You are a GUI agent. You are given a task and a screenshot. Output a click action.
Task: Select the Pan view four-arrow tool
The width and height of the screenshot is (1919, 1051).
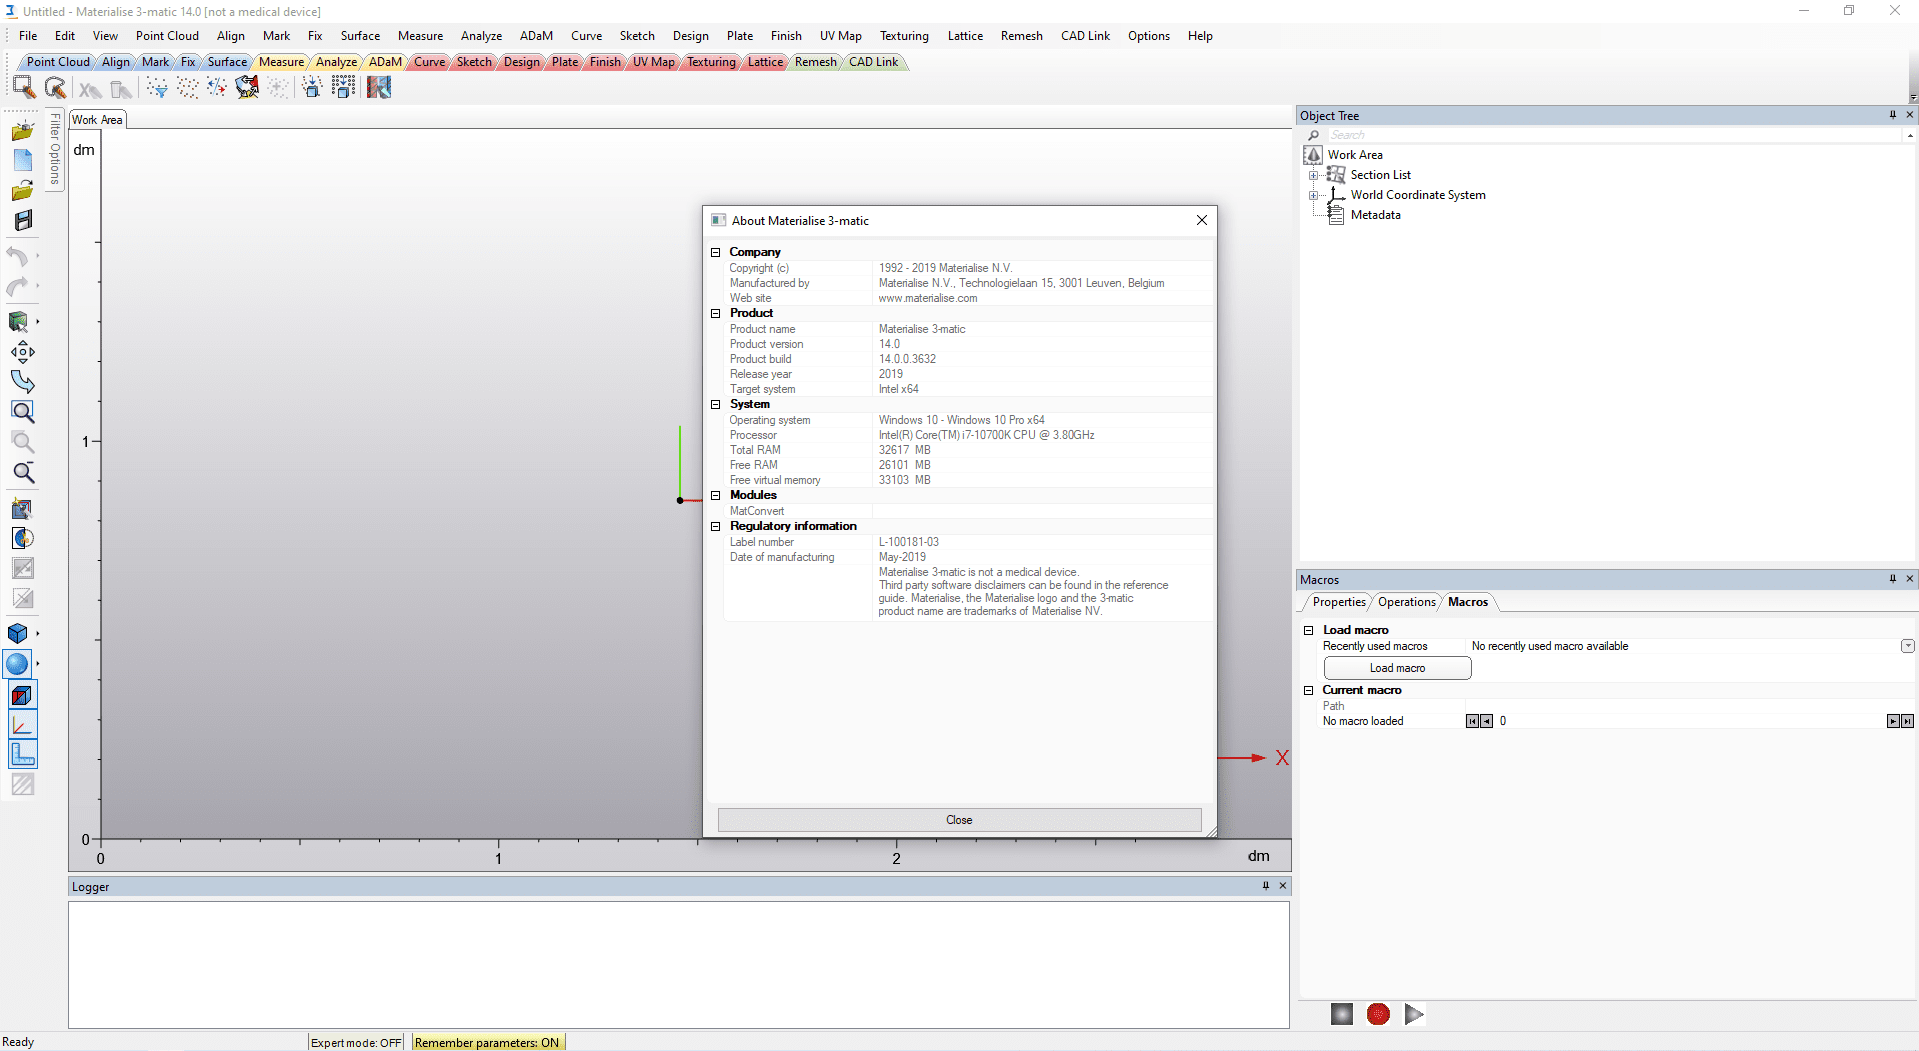(x=23, y=352)
